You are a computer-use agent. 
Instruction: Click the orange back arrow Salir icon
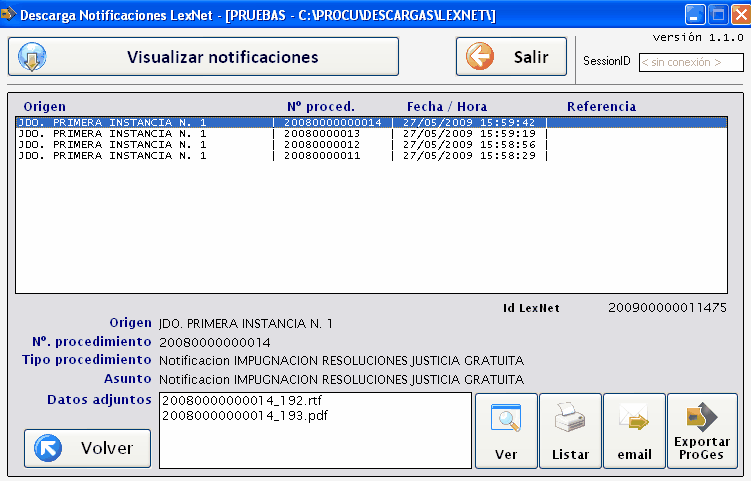(x=481, y=57)
